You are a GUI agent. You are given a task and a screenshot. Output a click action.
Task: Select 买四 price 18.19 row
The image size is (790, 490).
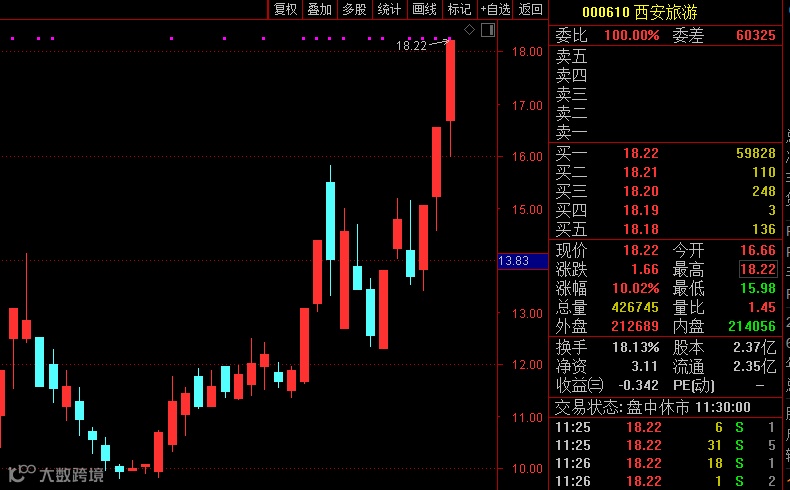[666, 210]
